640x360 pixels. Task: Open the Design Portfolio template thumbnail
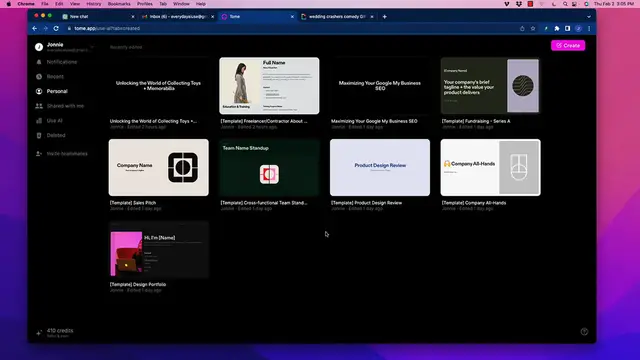tap(158, 249)
